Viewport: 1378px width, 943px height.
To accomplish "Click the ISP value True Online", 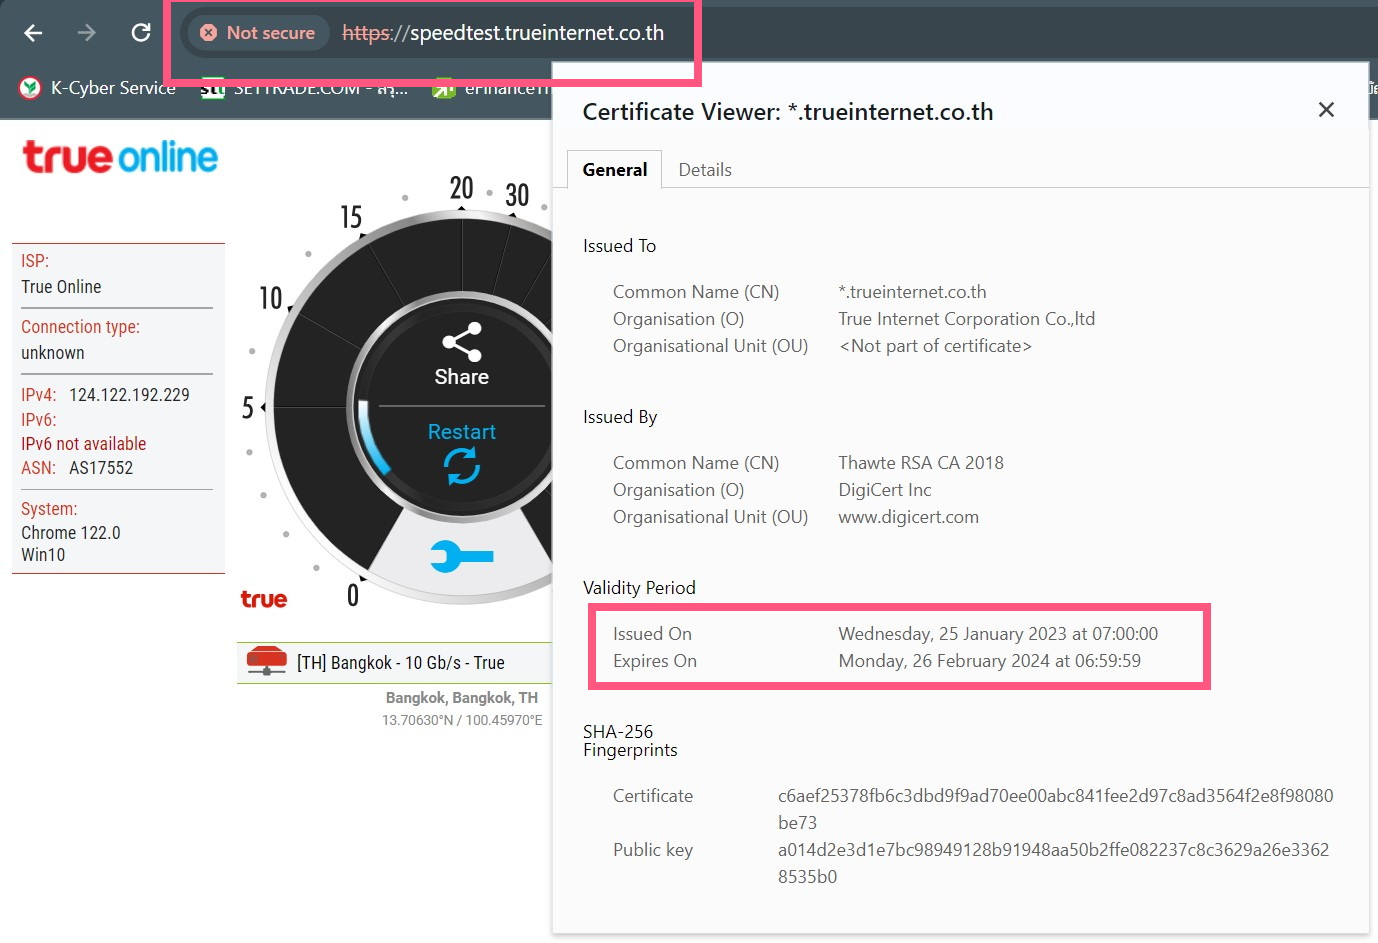I will click(x=61, y=287).
